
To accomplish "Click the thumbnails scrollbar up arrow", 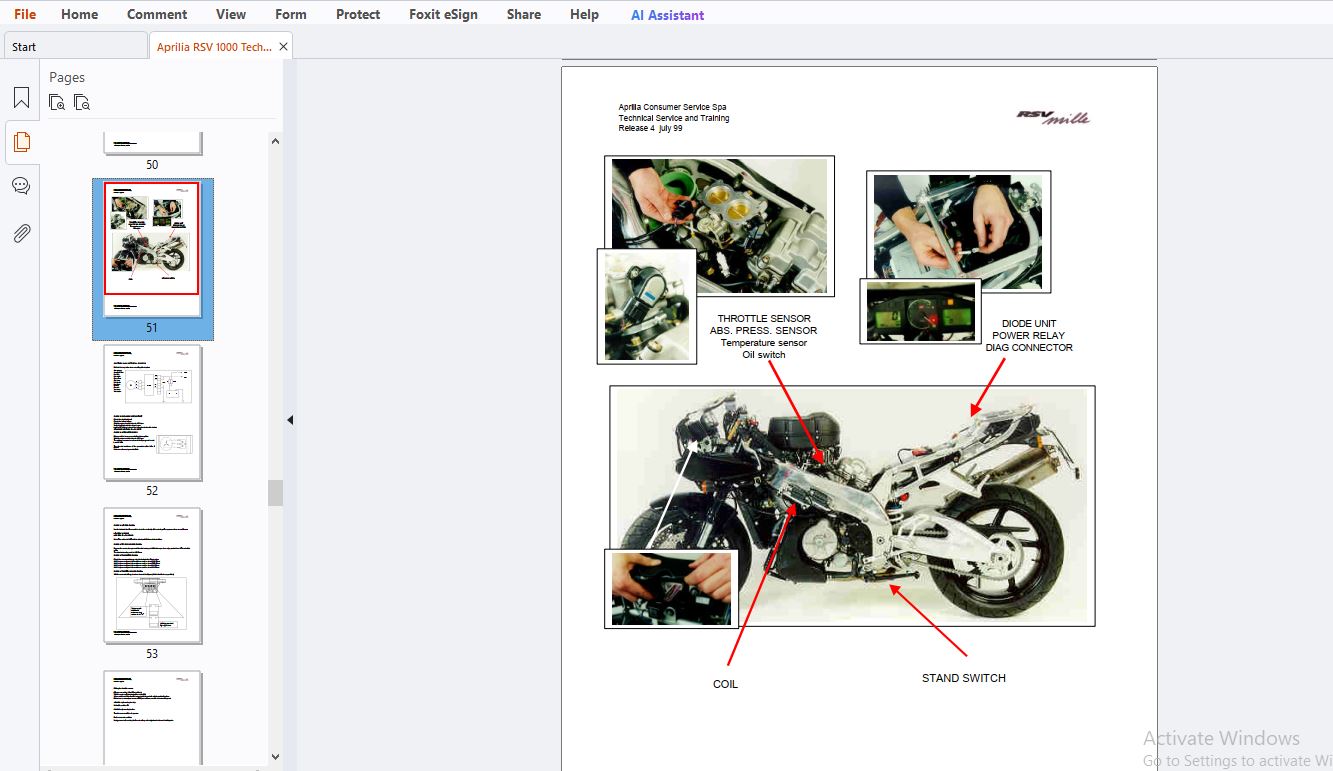I will point(276,141).
